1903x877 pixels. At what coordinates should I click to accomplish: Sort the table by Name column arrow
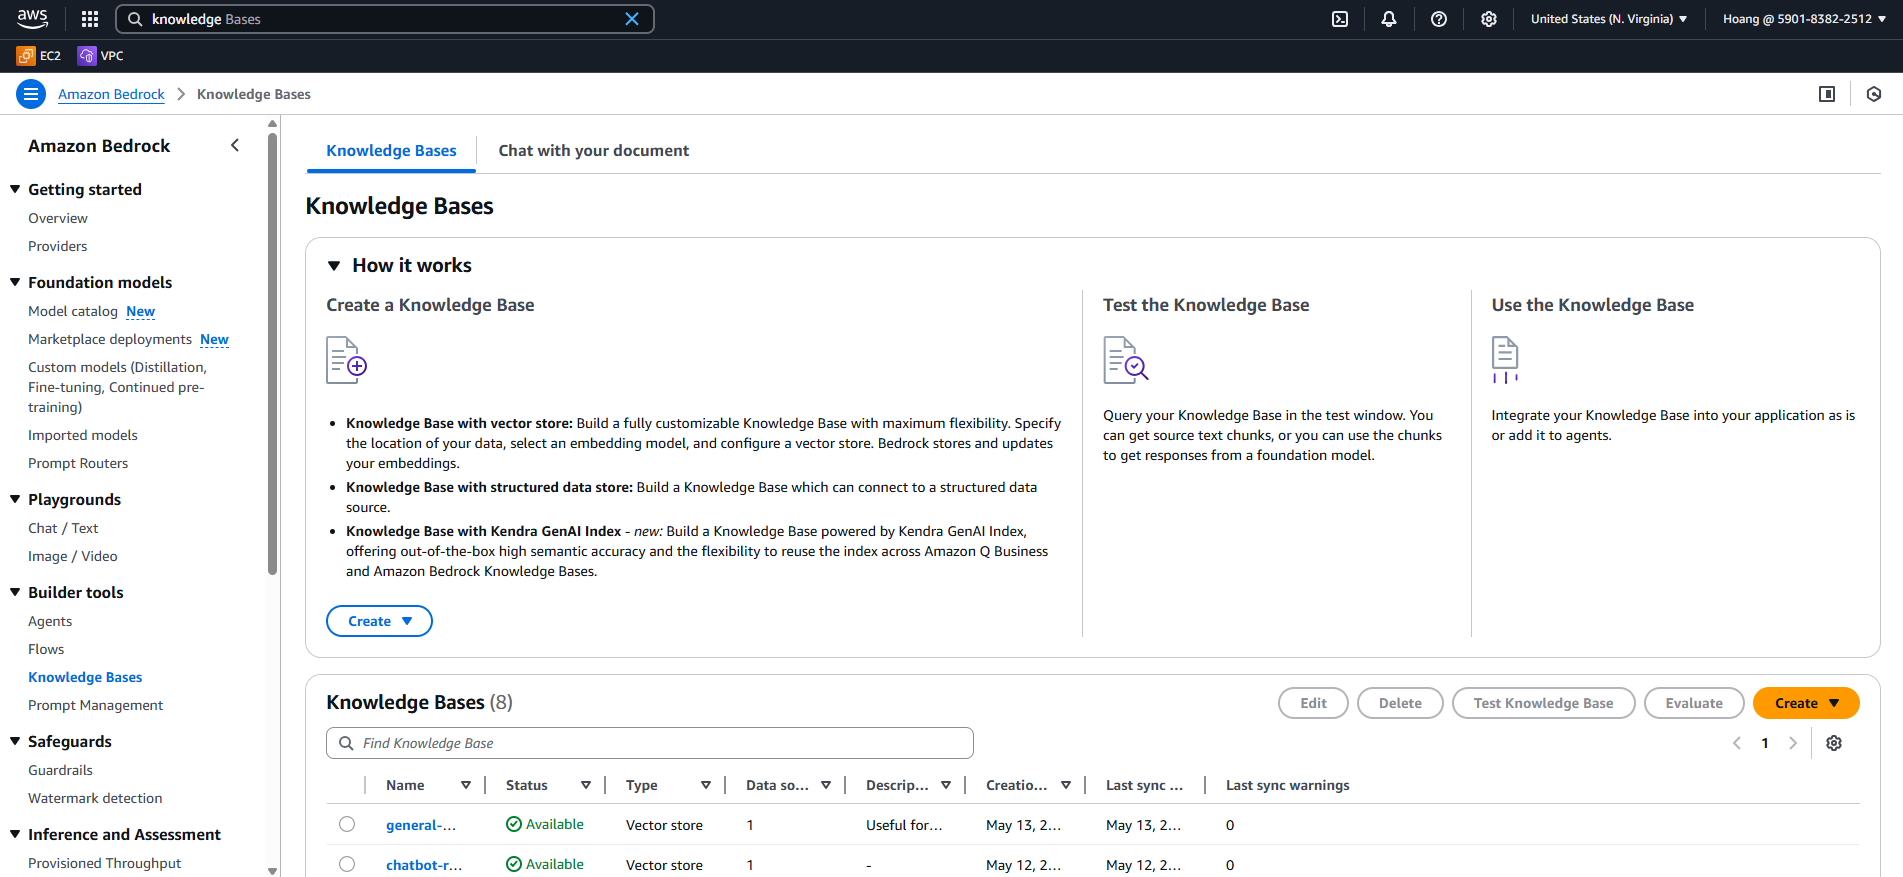click(466, 785)
